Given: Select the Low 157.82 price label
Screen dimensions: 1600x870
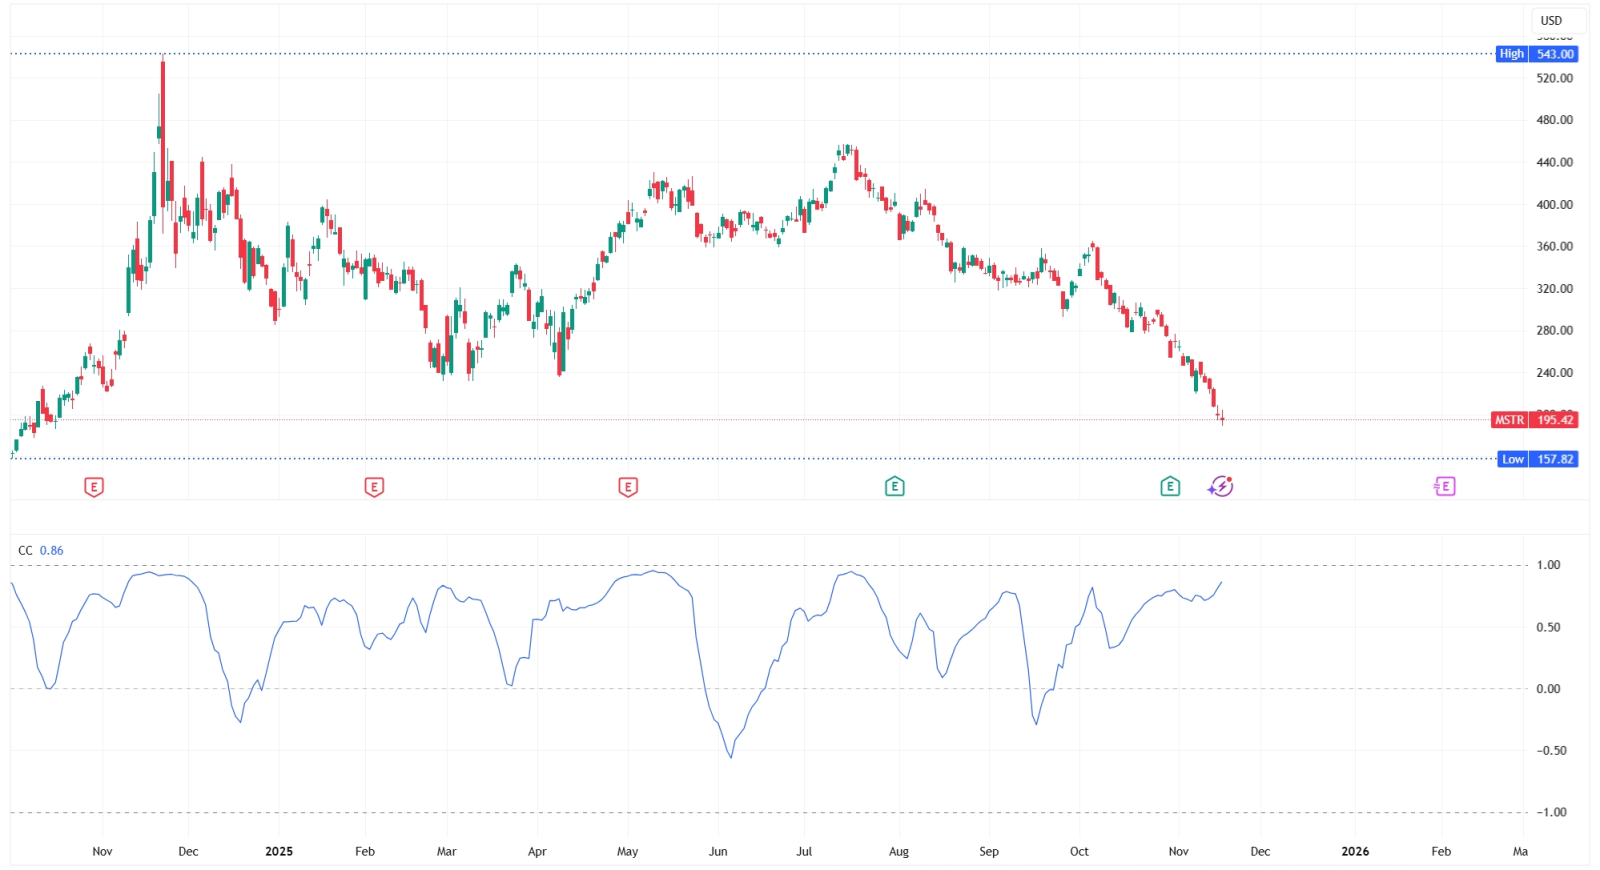Looking at the screenshot, I should (1538, 459).
